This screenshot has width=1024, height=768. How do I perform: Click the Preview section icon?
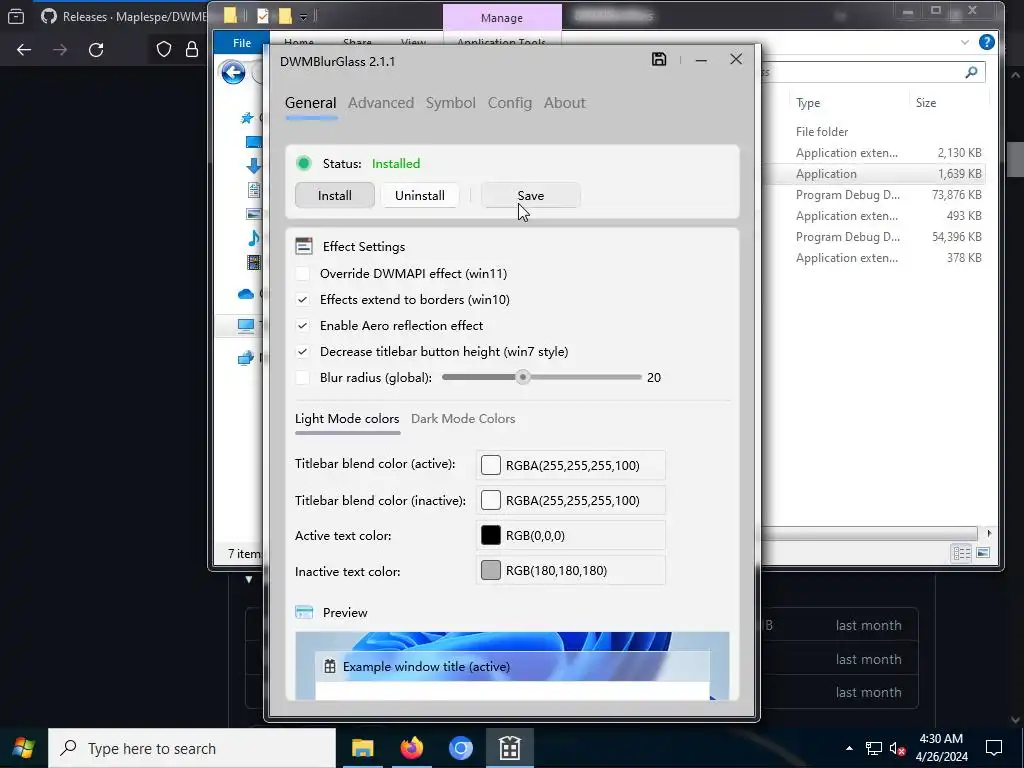tap(304, 613)
